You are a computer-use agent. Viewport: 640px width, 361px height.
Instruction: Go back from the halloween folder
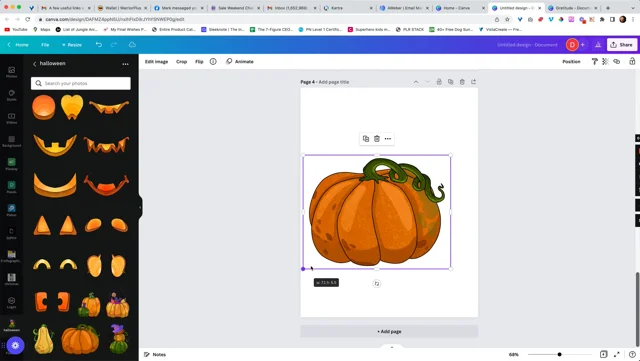click(x=35, y=64)
